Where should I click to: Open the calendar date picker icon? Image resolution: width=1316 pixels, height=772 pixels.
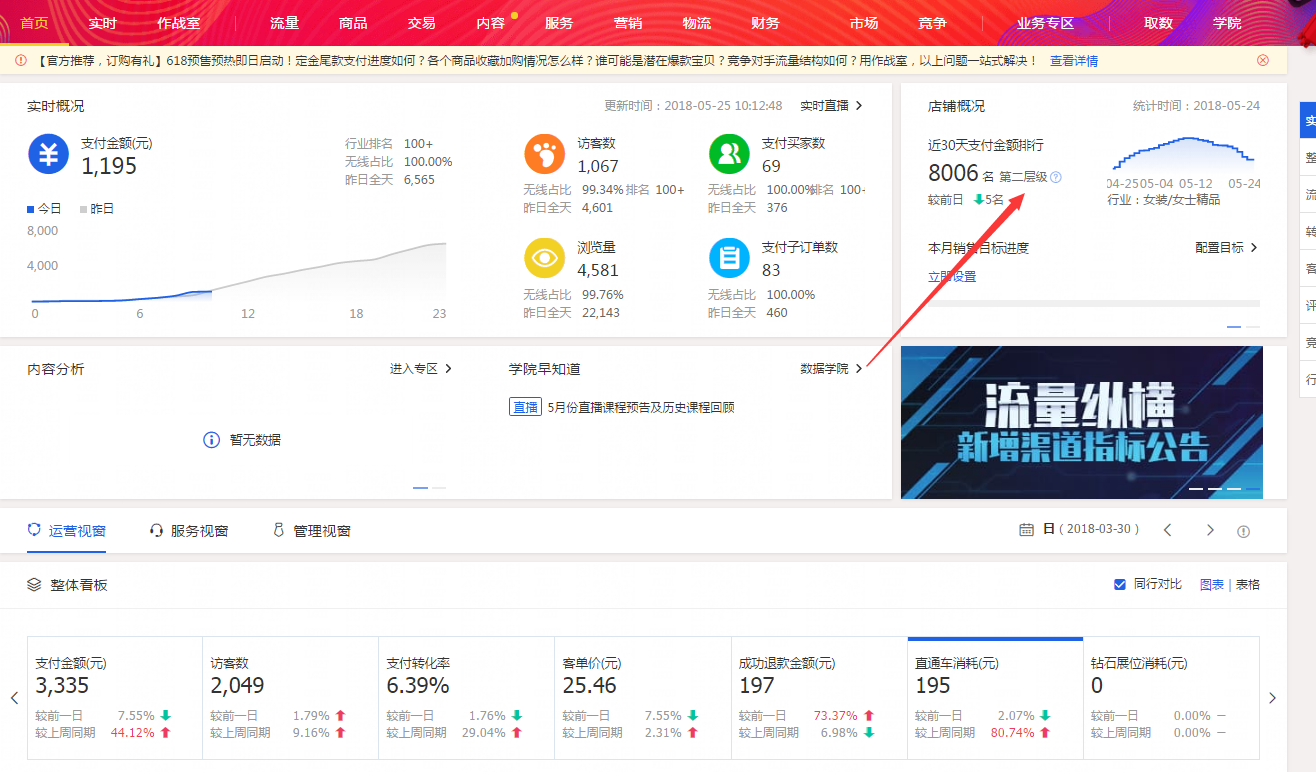pos(1026,530)
